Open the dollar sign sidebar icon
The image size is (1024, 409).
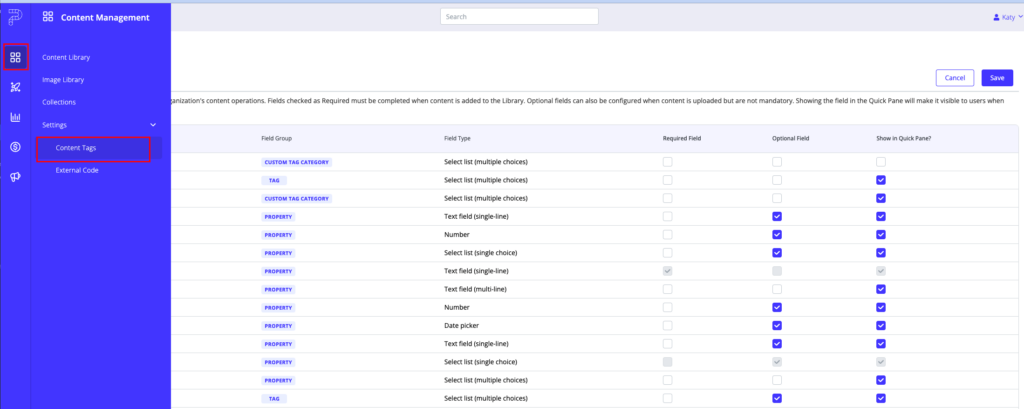point(16,147)
